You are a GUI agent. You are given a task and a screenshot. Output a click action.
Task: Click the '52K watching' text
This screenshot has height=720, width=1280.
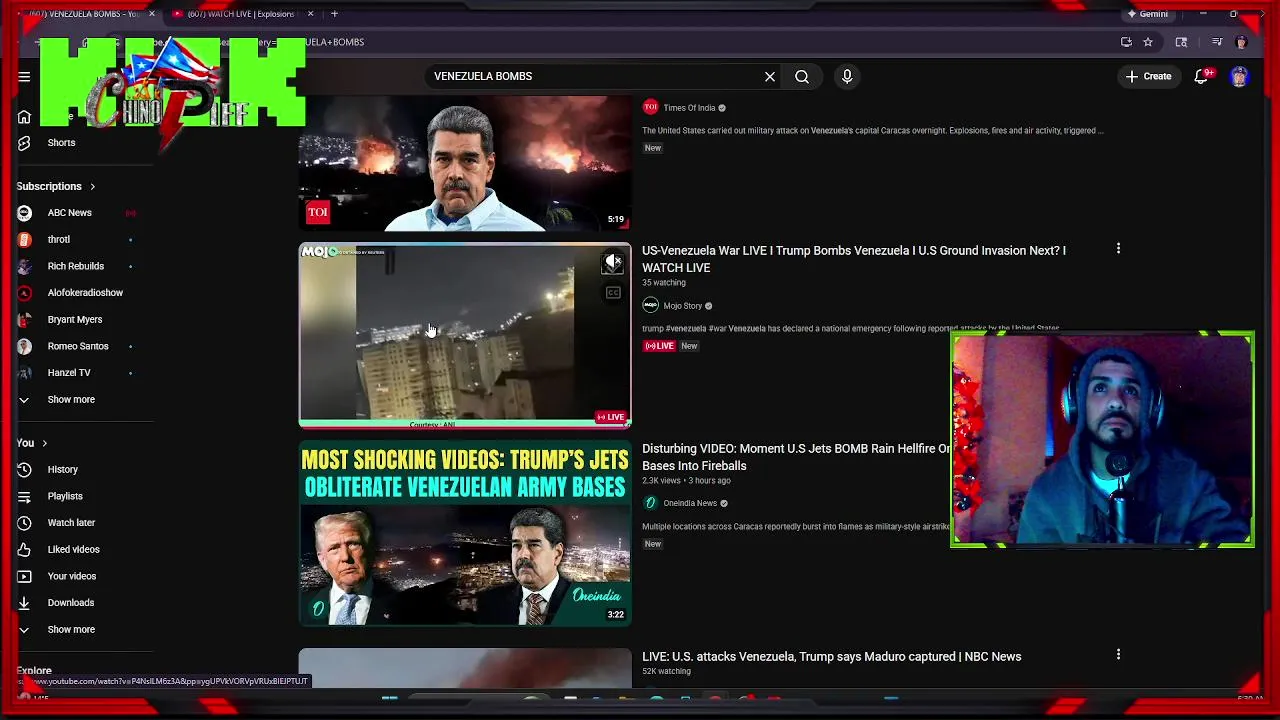667,671
